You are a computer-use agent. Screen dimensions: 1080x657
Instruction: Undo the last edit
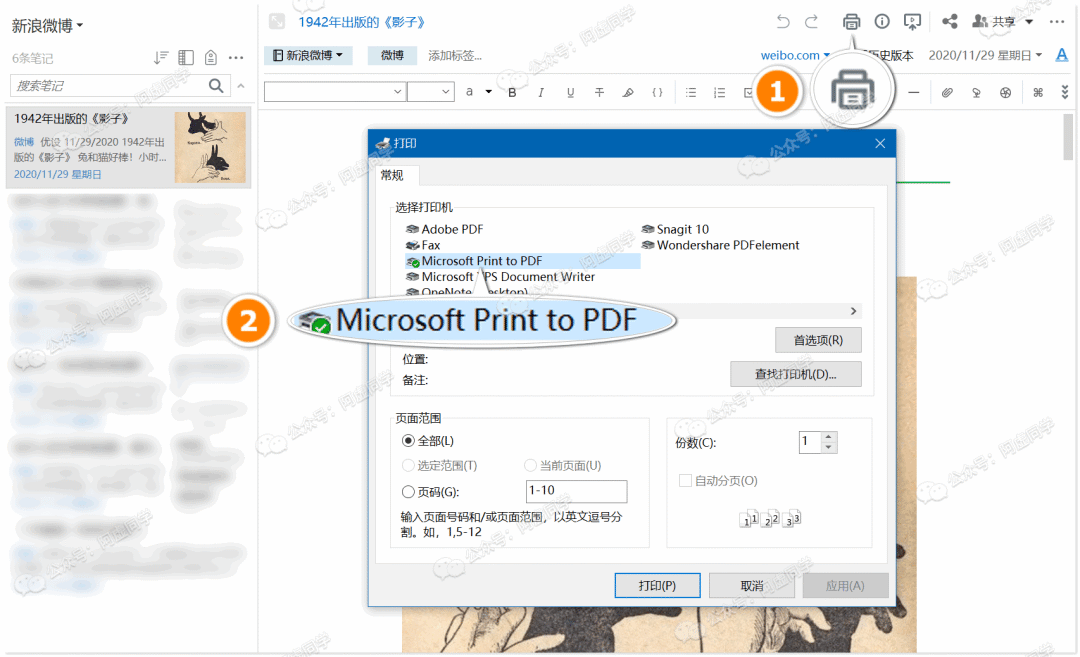(x=782, y=22)
